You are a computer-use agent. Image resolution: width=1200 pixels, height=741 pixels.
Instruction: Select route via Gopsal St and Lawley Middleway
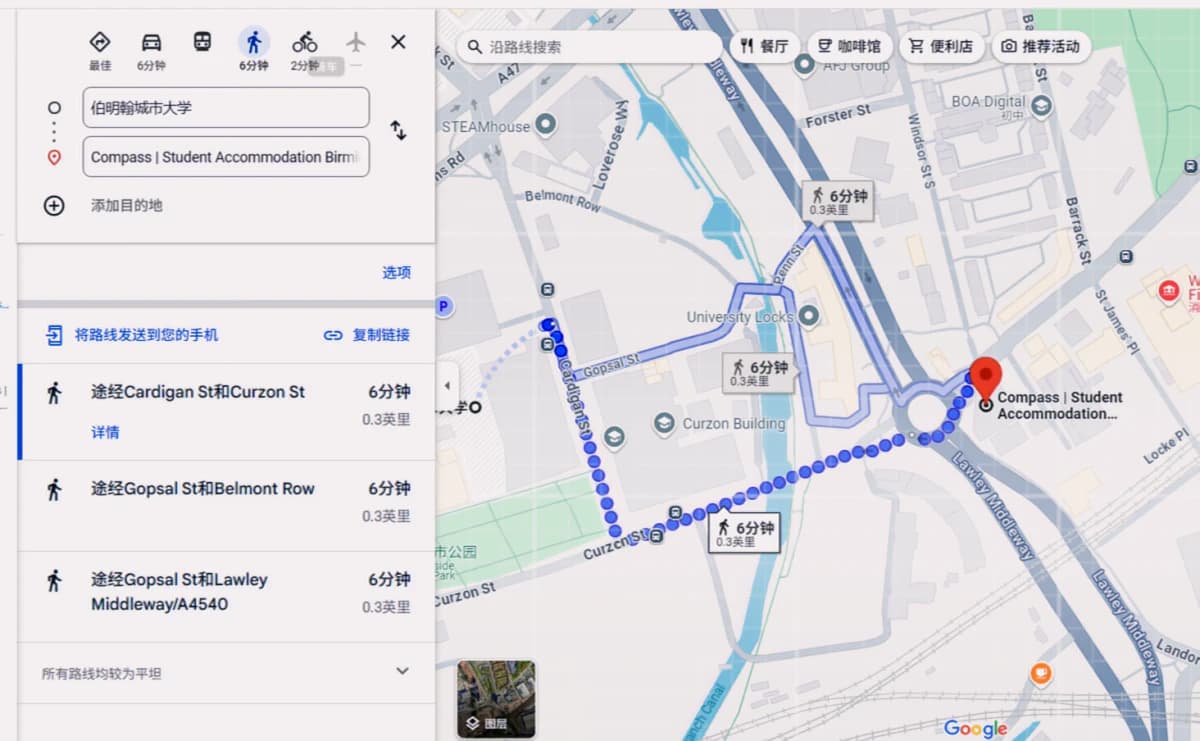click(226, 594)
